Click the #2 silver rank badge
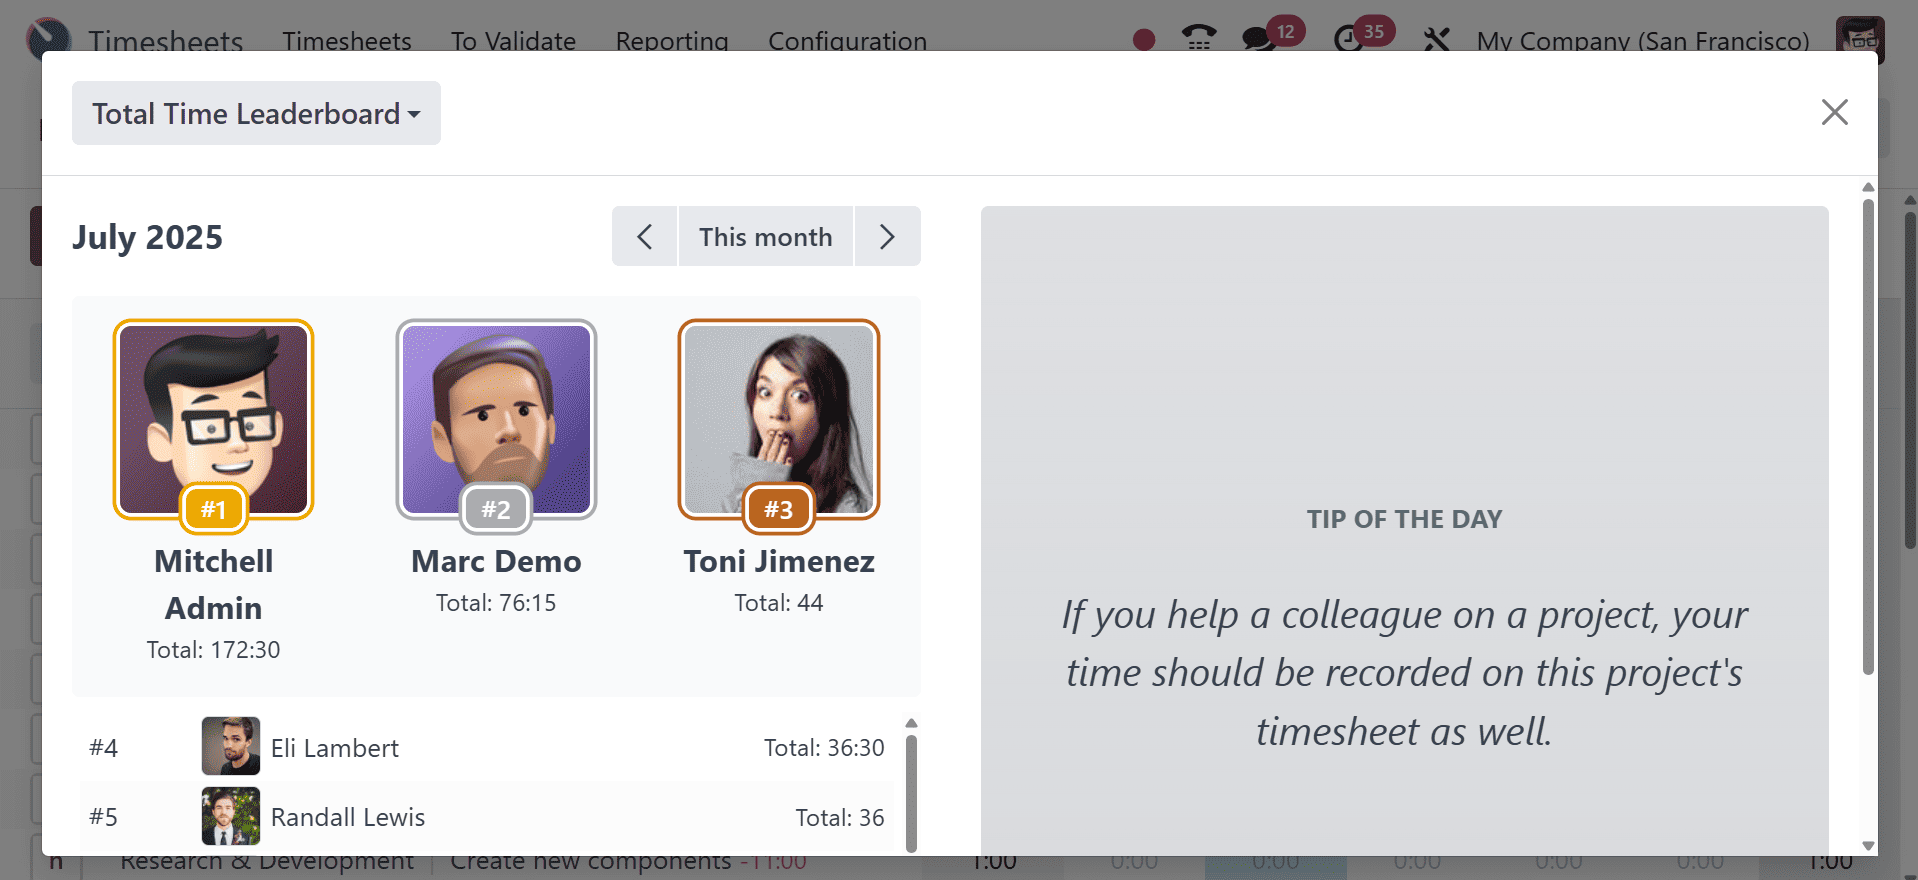 [496, 509]
